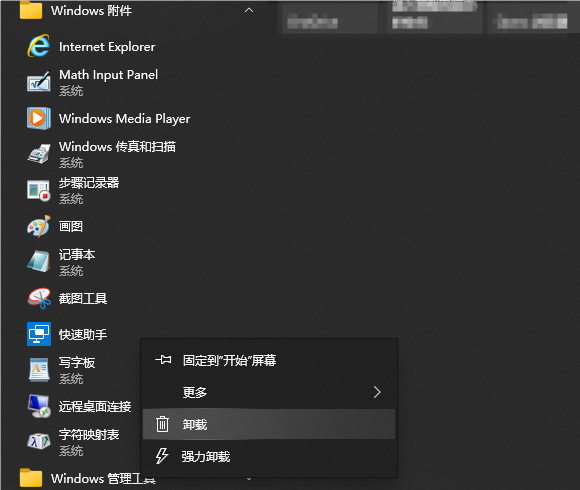Launch 截图工具 snipping tool icon
The height and width of the screenshot is (490, 580).
click(x=38, y=298)
